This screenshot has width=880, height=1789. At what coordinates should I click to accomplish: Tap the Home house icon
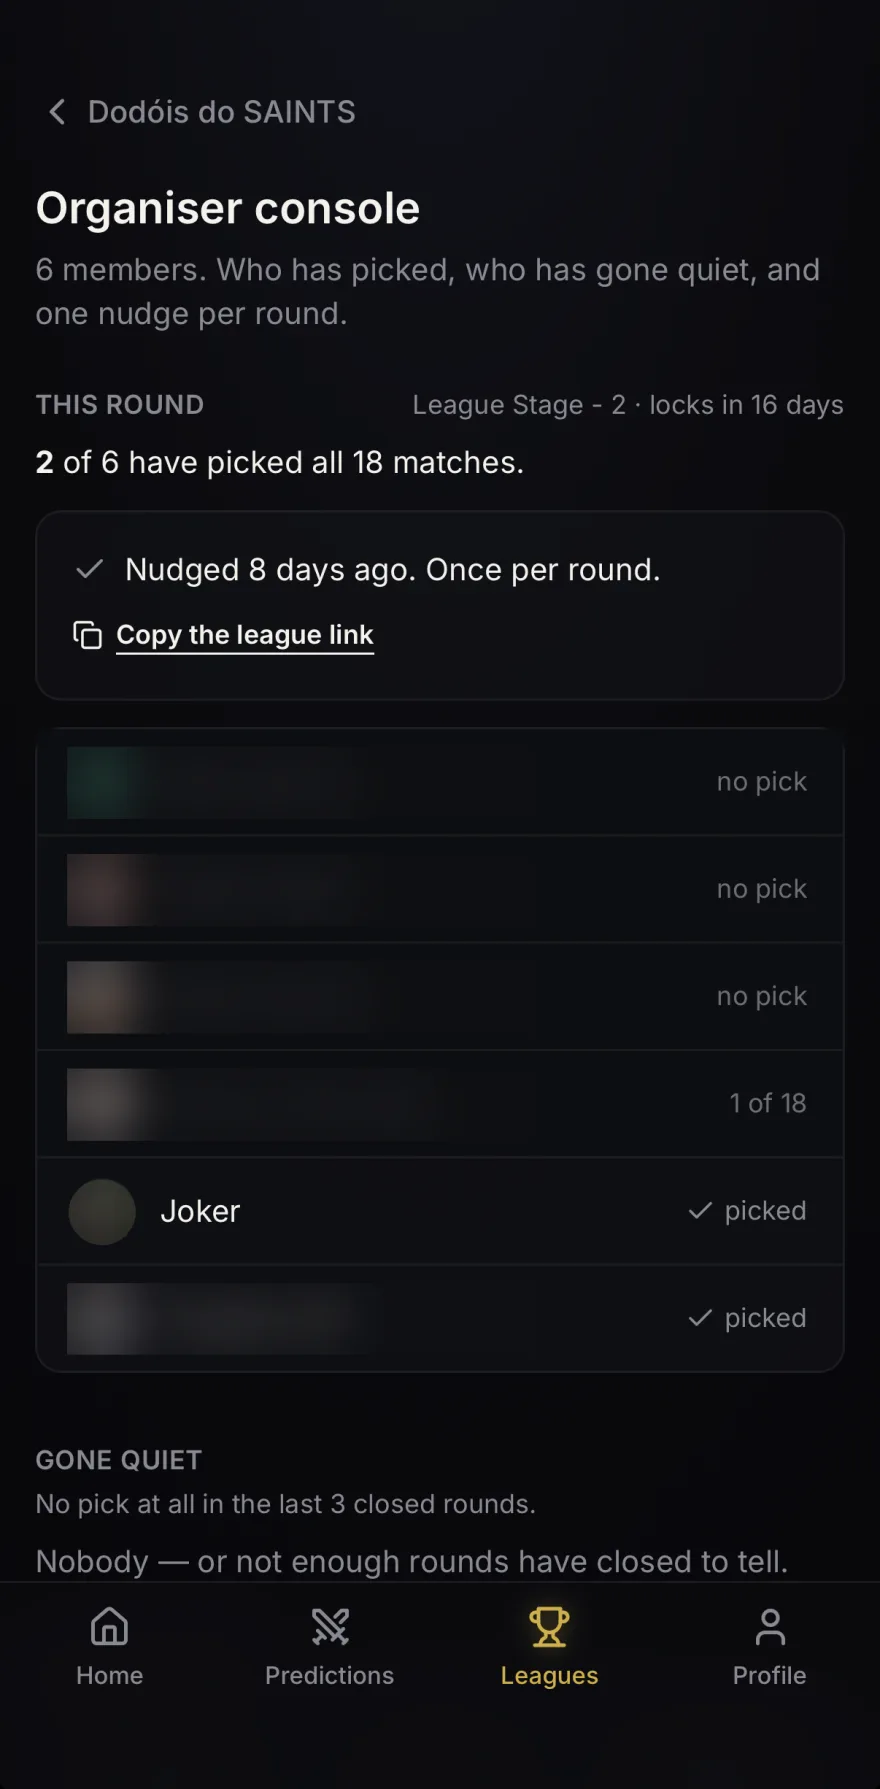pos(110,1627)
